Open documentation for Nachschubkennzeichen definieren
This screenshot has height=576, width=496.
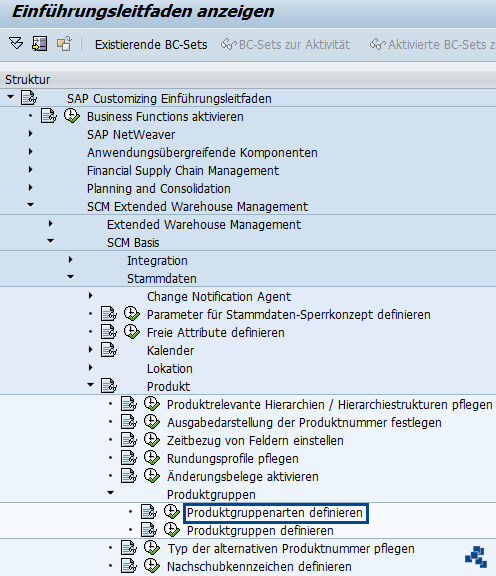[129, 566]
